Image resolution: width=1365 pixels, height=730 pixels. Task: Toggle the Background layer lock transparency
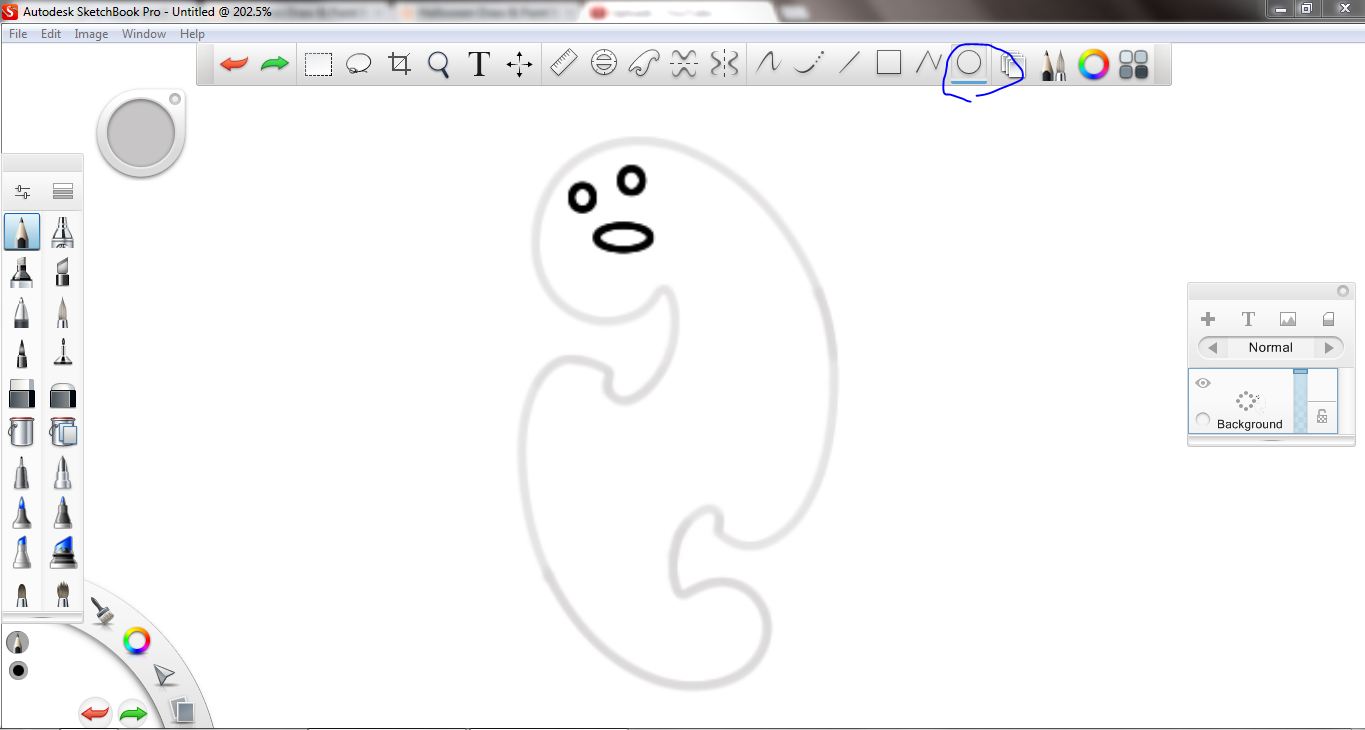(1322, 417)
